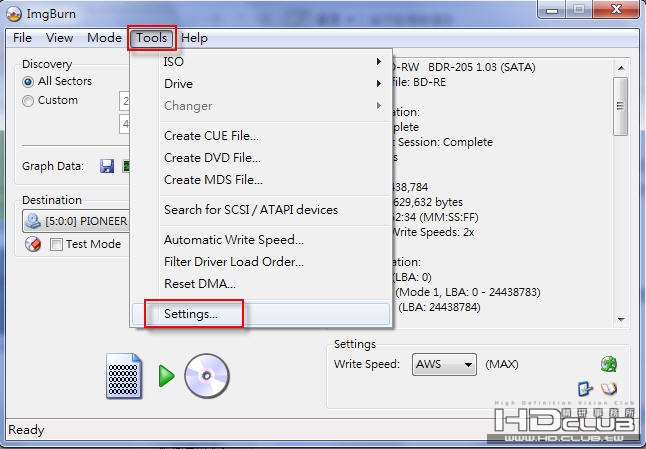Open the Write Speed AWS dropdown

(x=444, y=364)
